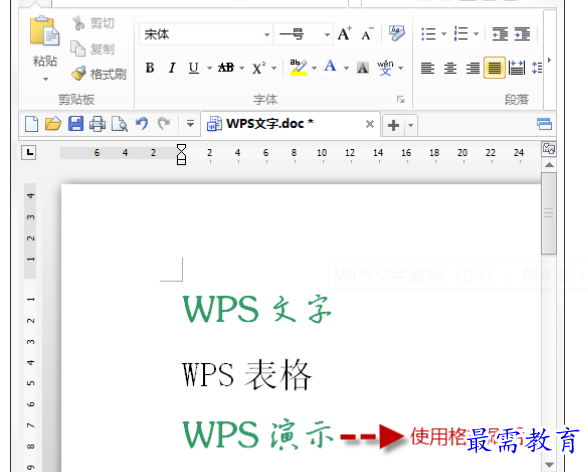The width and height of the screenshot is (588, 472).
Task: Click the print preview icon
Action: click(x=119, y=124)
